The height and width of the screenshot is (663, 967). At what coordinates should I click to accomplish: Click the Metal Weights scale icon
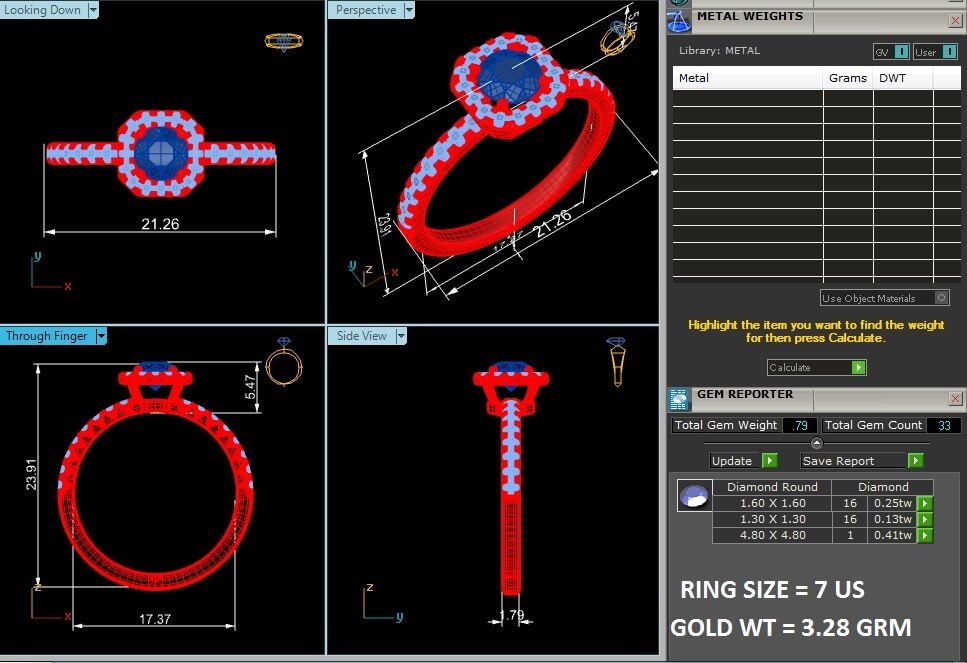(x=679, y=18)
